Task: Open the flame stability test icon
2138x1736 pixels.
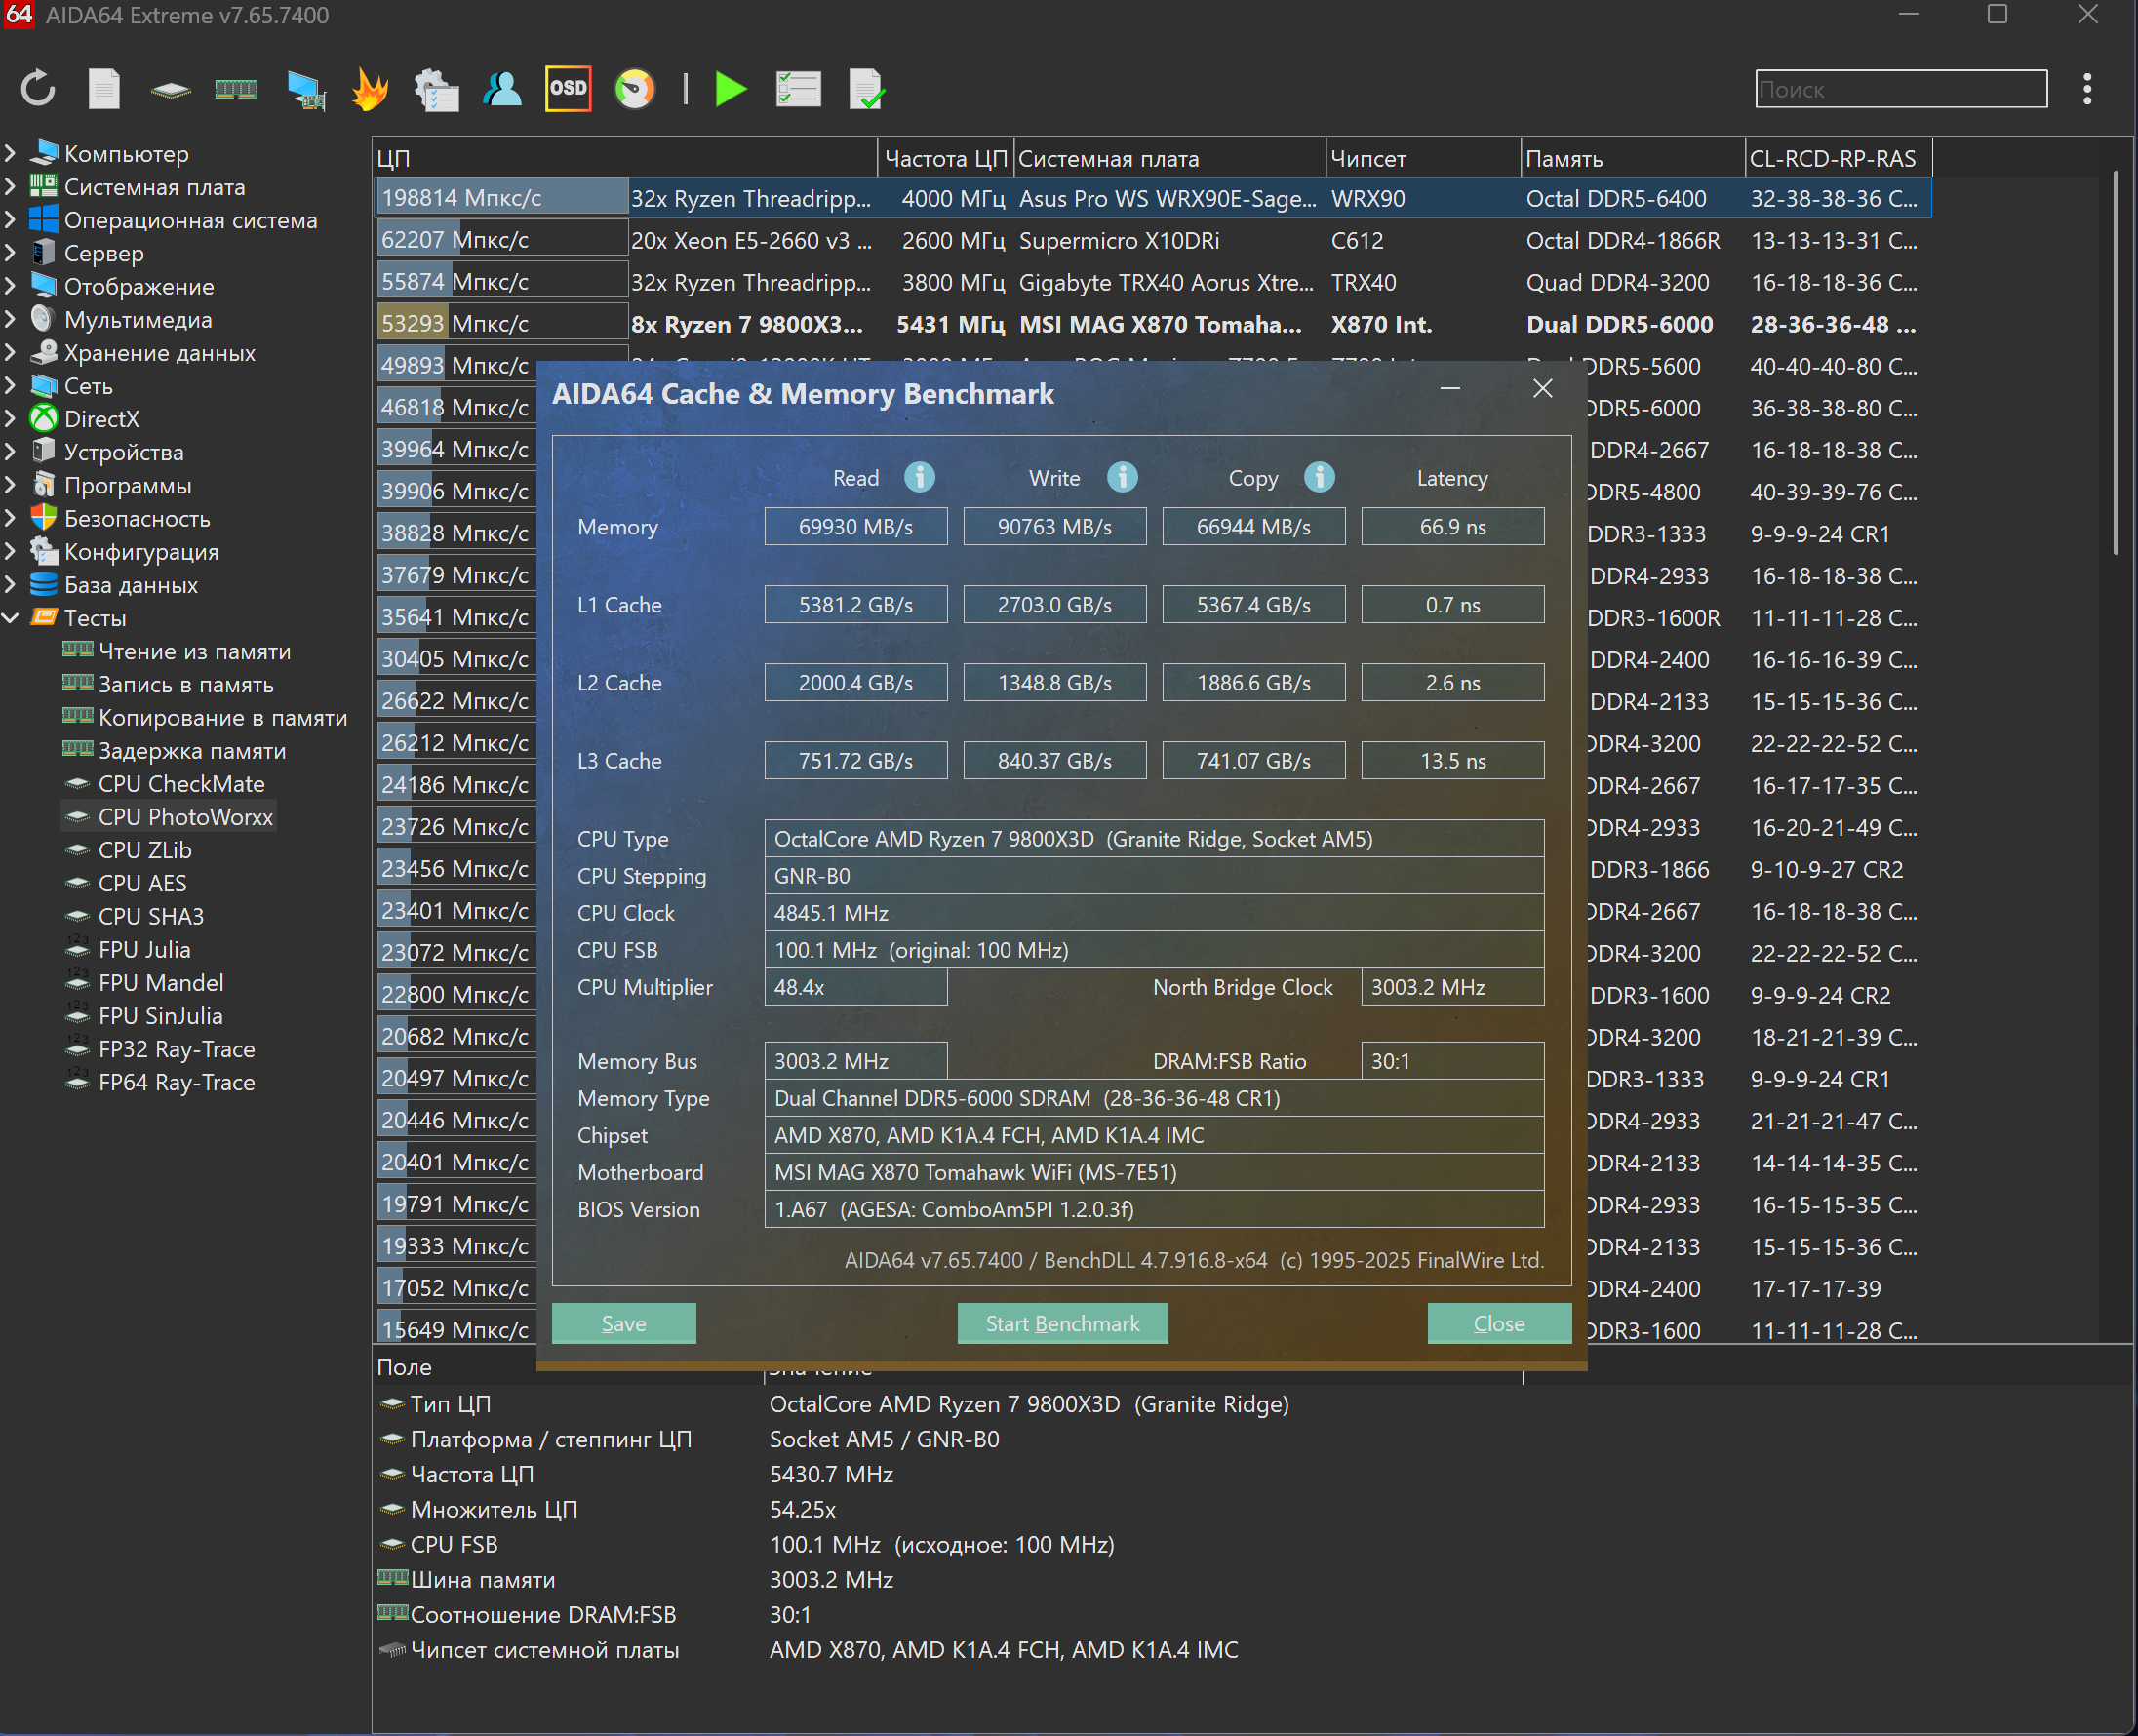Action: [369, 89]
